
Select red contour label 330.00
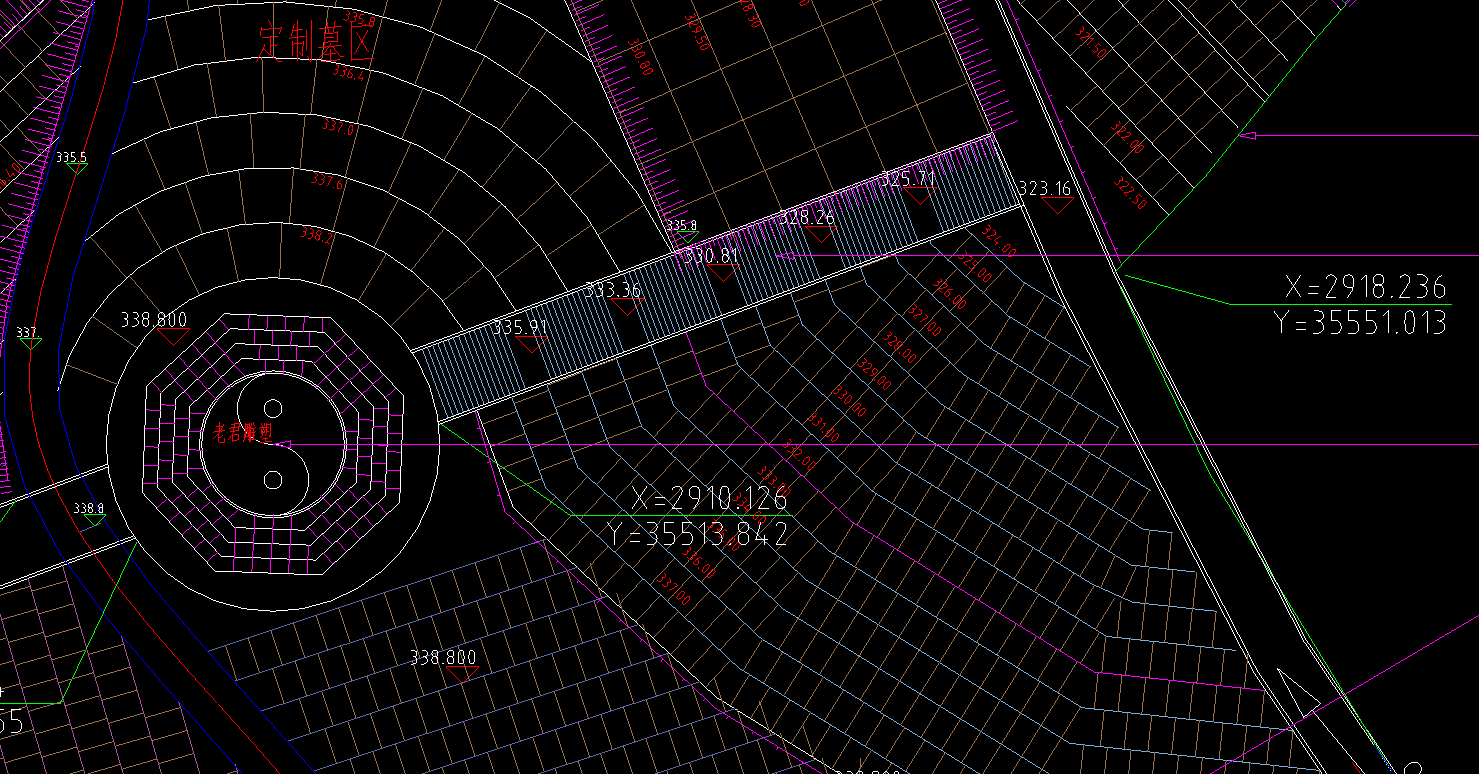pos(850,402)
